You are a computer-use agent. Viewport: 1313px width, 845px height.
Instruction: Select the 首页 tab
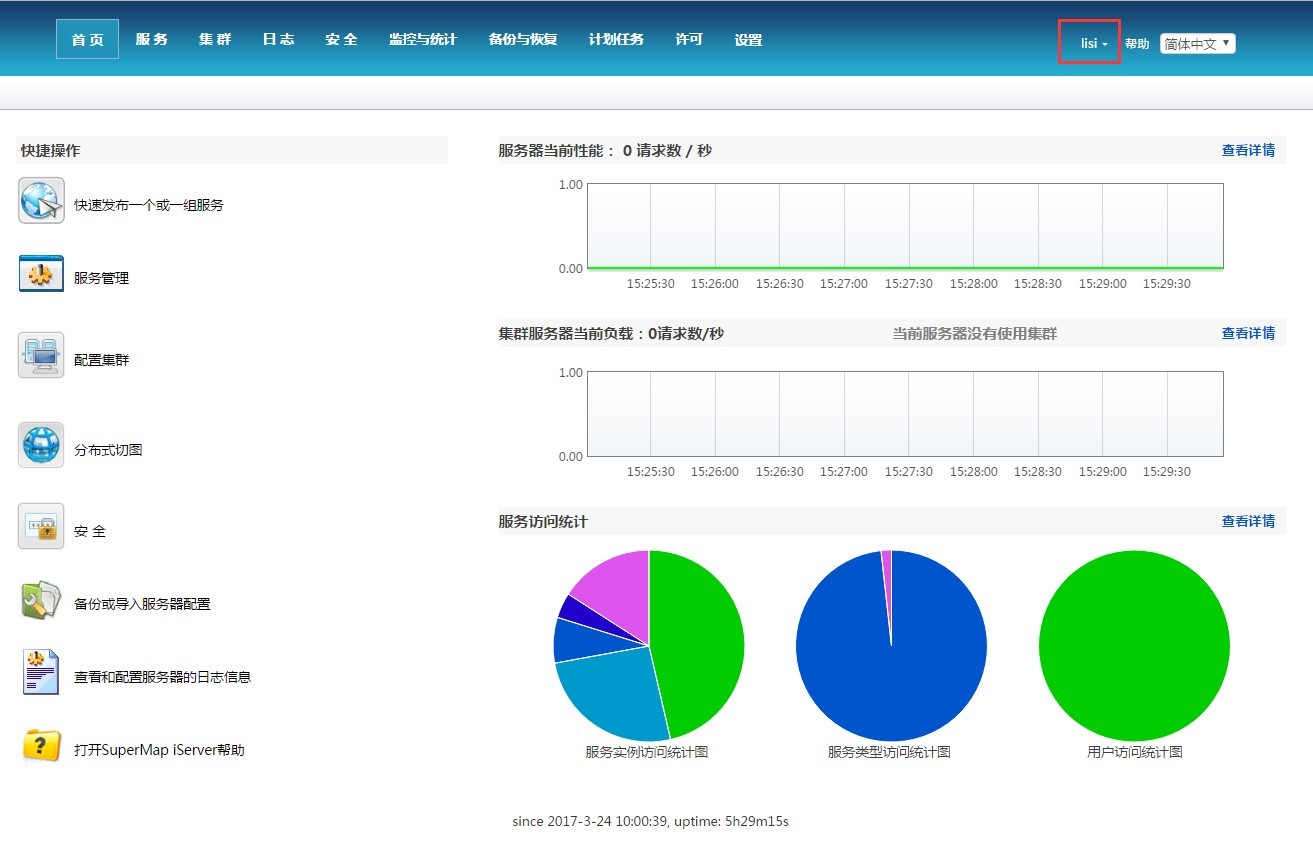pyautogui.click(x=87, y=40)
